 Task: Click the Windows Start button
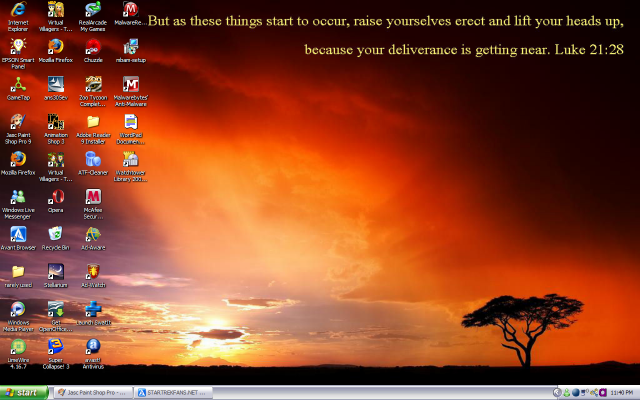(22, 393)
